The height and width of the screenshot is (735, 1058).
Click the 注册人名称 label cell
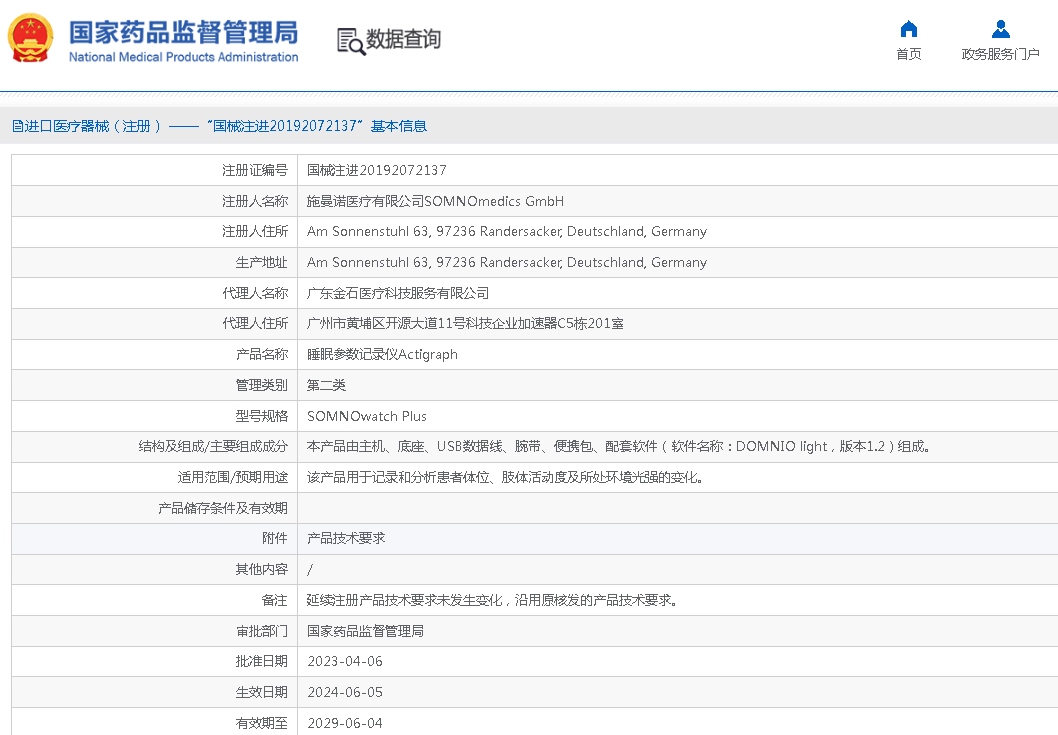155,201
